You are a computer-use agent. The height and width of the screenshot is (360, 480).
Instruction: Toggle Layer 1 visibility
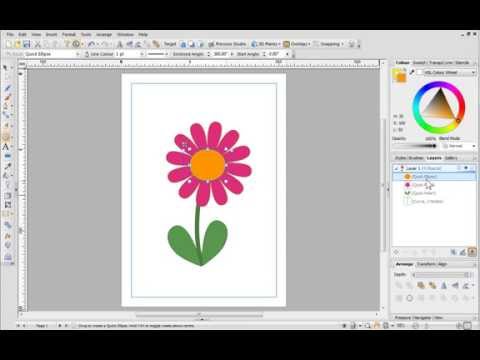[466, 168]
